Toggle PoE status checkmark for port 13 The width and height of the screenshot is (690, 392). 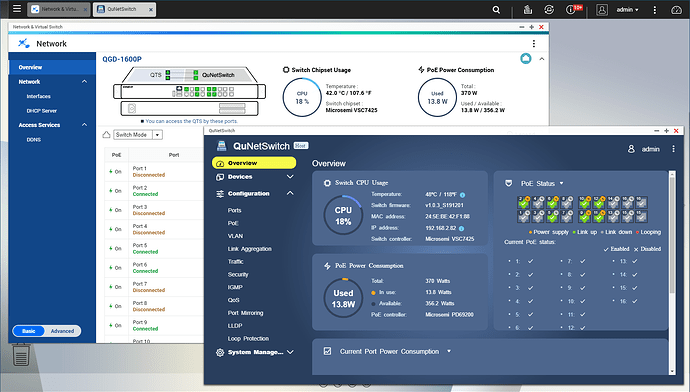tap(635, 261)
